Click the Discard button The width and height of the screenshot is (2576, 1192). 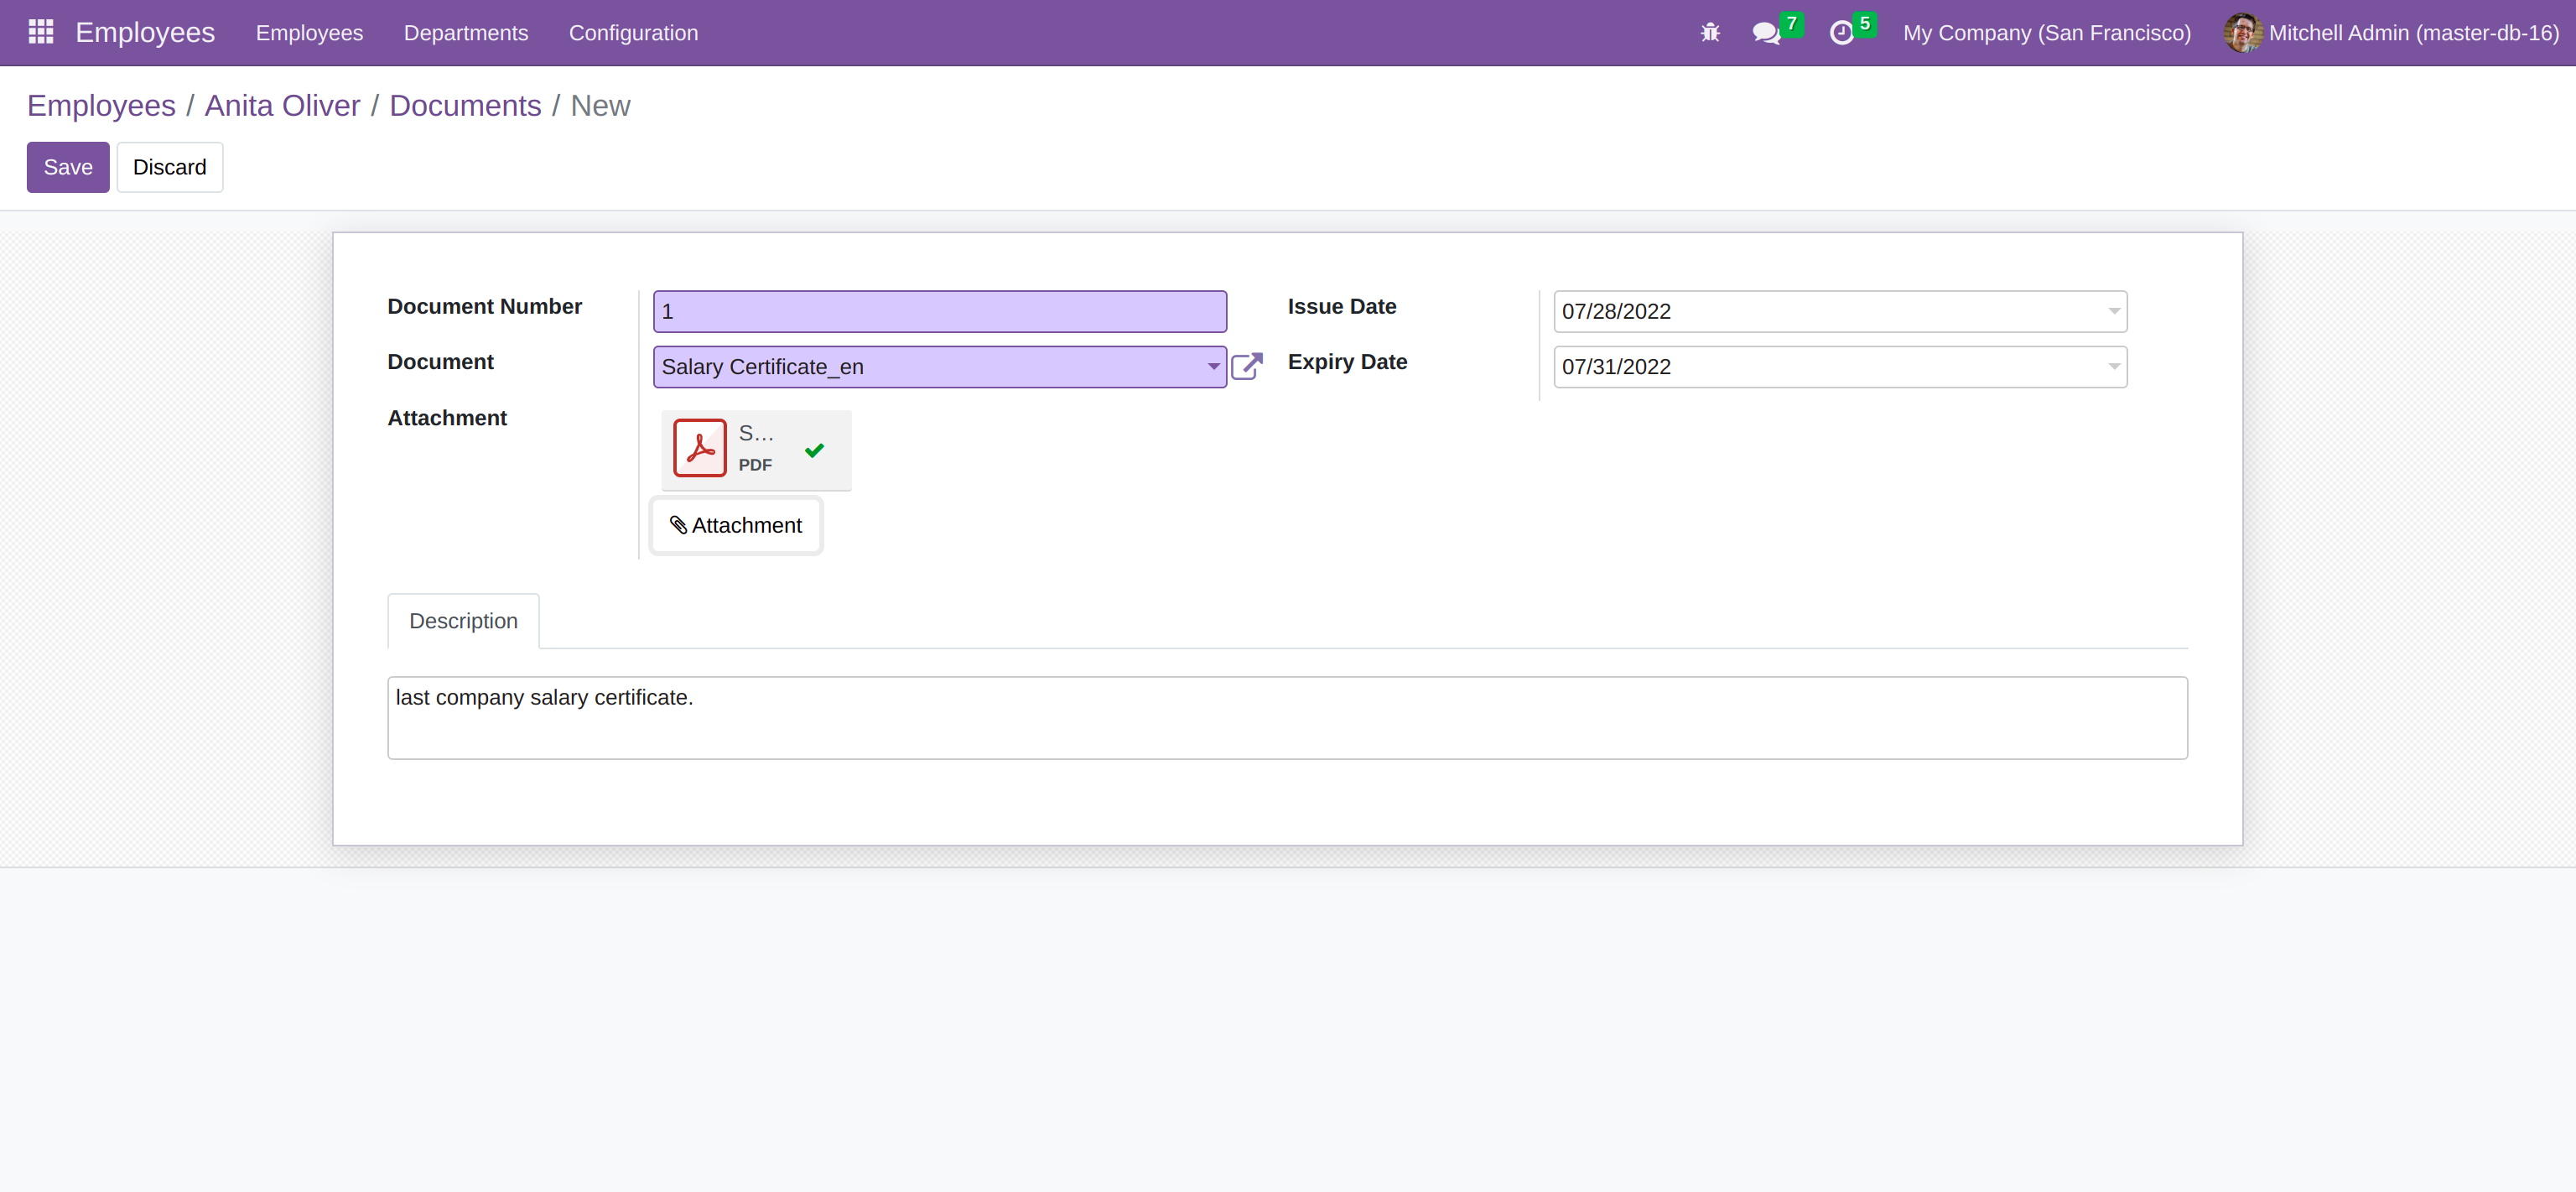click(x=170, y=167)
